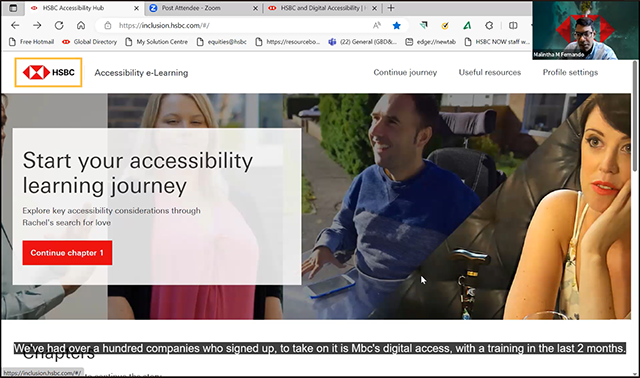The height and width of the screenshot is (378, 640).
Task: Close the HSBC Accessibility Hub tab
Action: click(x=136, y=8)
